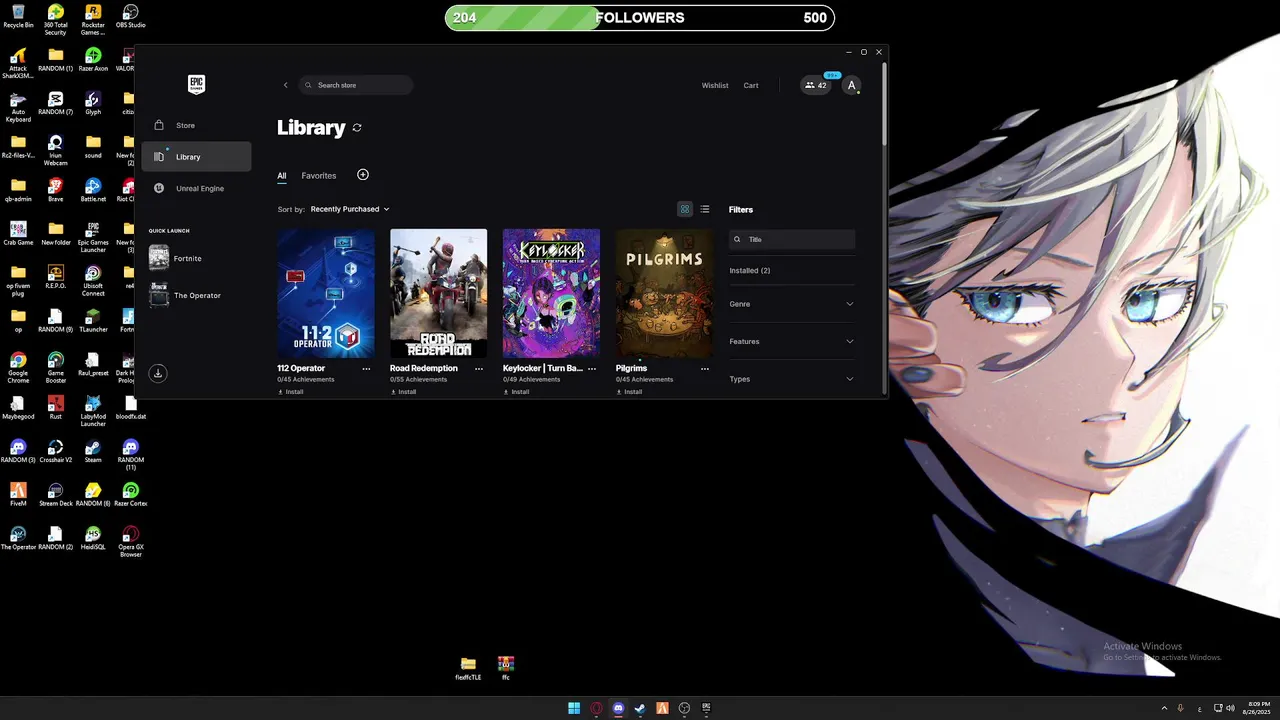1280x720 pixels.
Task: Switch to the All tab
Action: (282, 176)
